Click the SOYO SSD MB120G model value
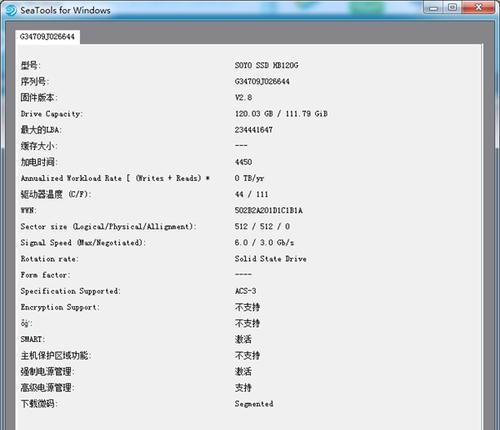The image size is (500, 430). click(x=266, y=65)
